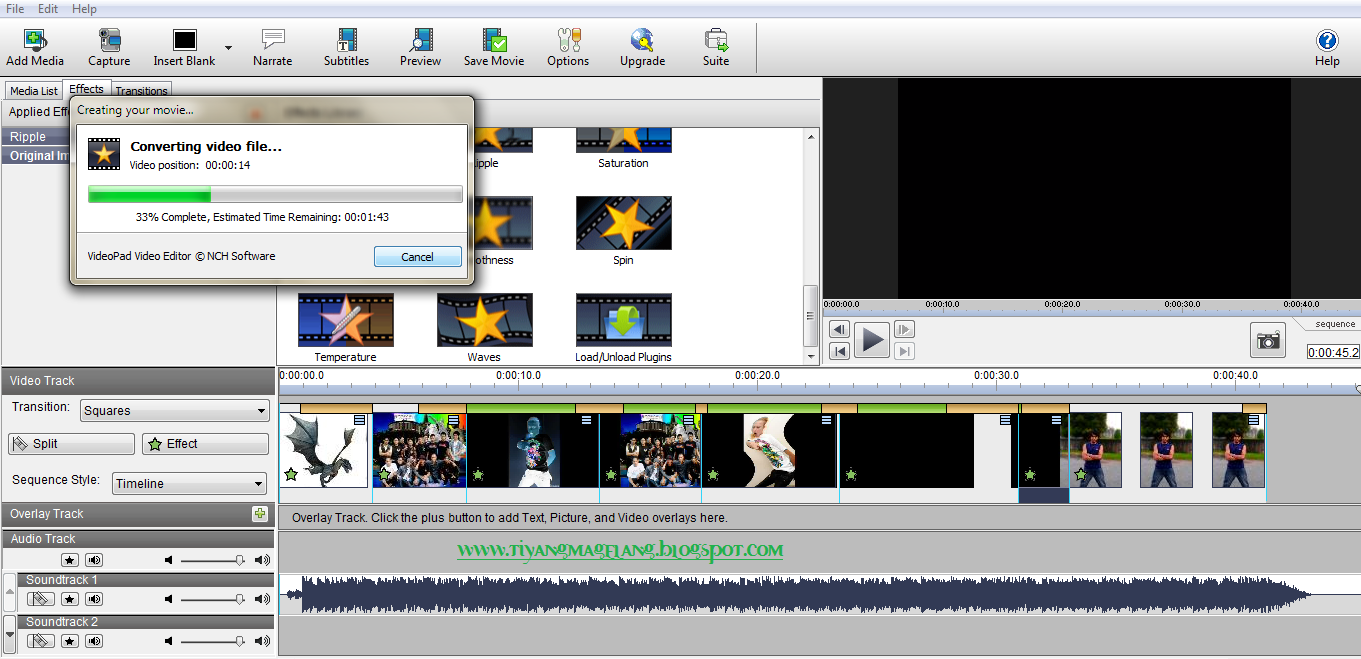Click the 0:00:45.2 time field
Image resolution: width=1361 pixels, height=659 pixels.
(1333, 352)
